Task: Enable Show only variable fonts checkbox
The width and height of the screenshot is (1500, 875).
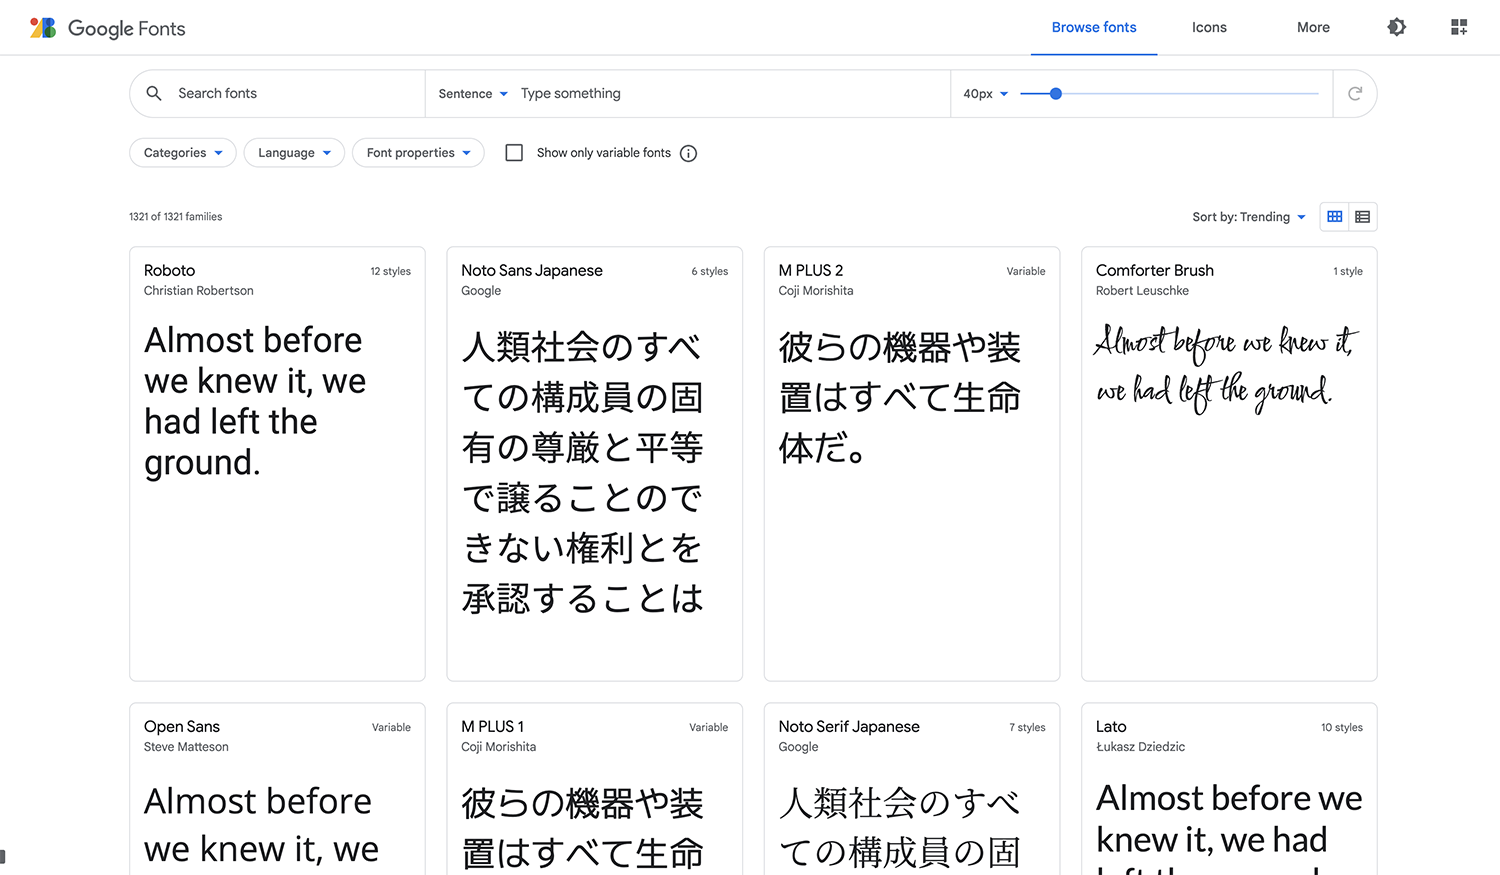Action: coord(514,153)
